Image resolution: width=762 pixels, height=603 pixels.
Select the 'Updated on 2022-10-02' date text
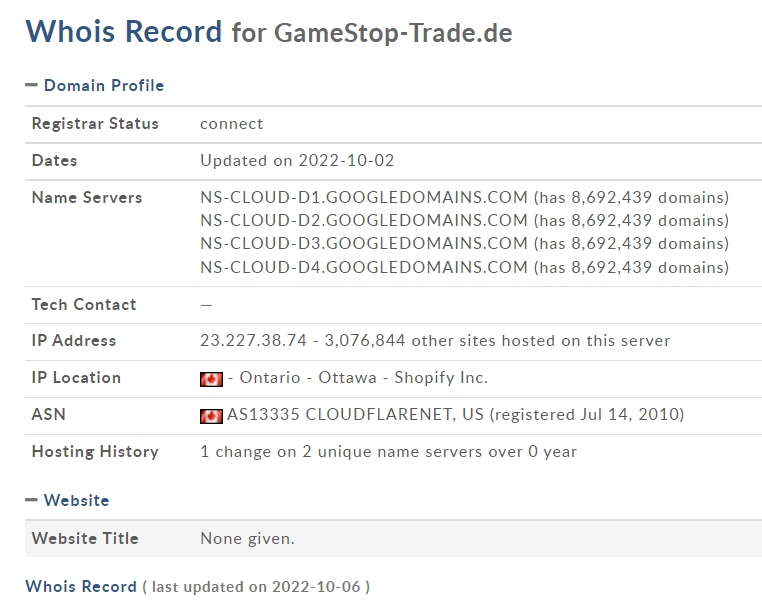pyautogui.click(x=297, y=160)
